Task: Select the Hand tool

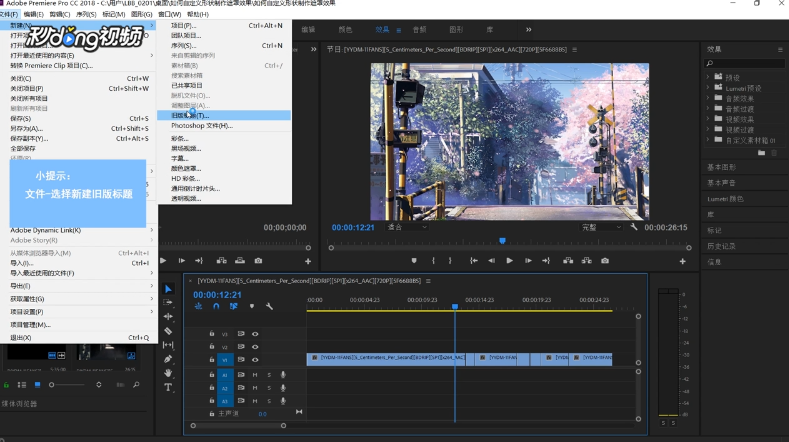Action: click(x=168, y=373)
